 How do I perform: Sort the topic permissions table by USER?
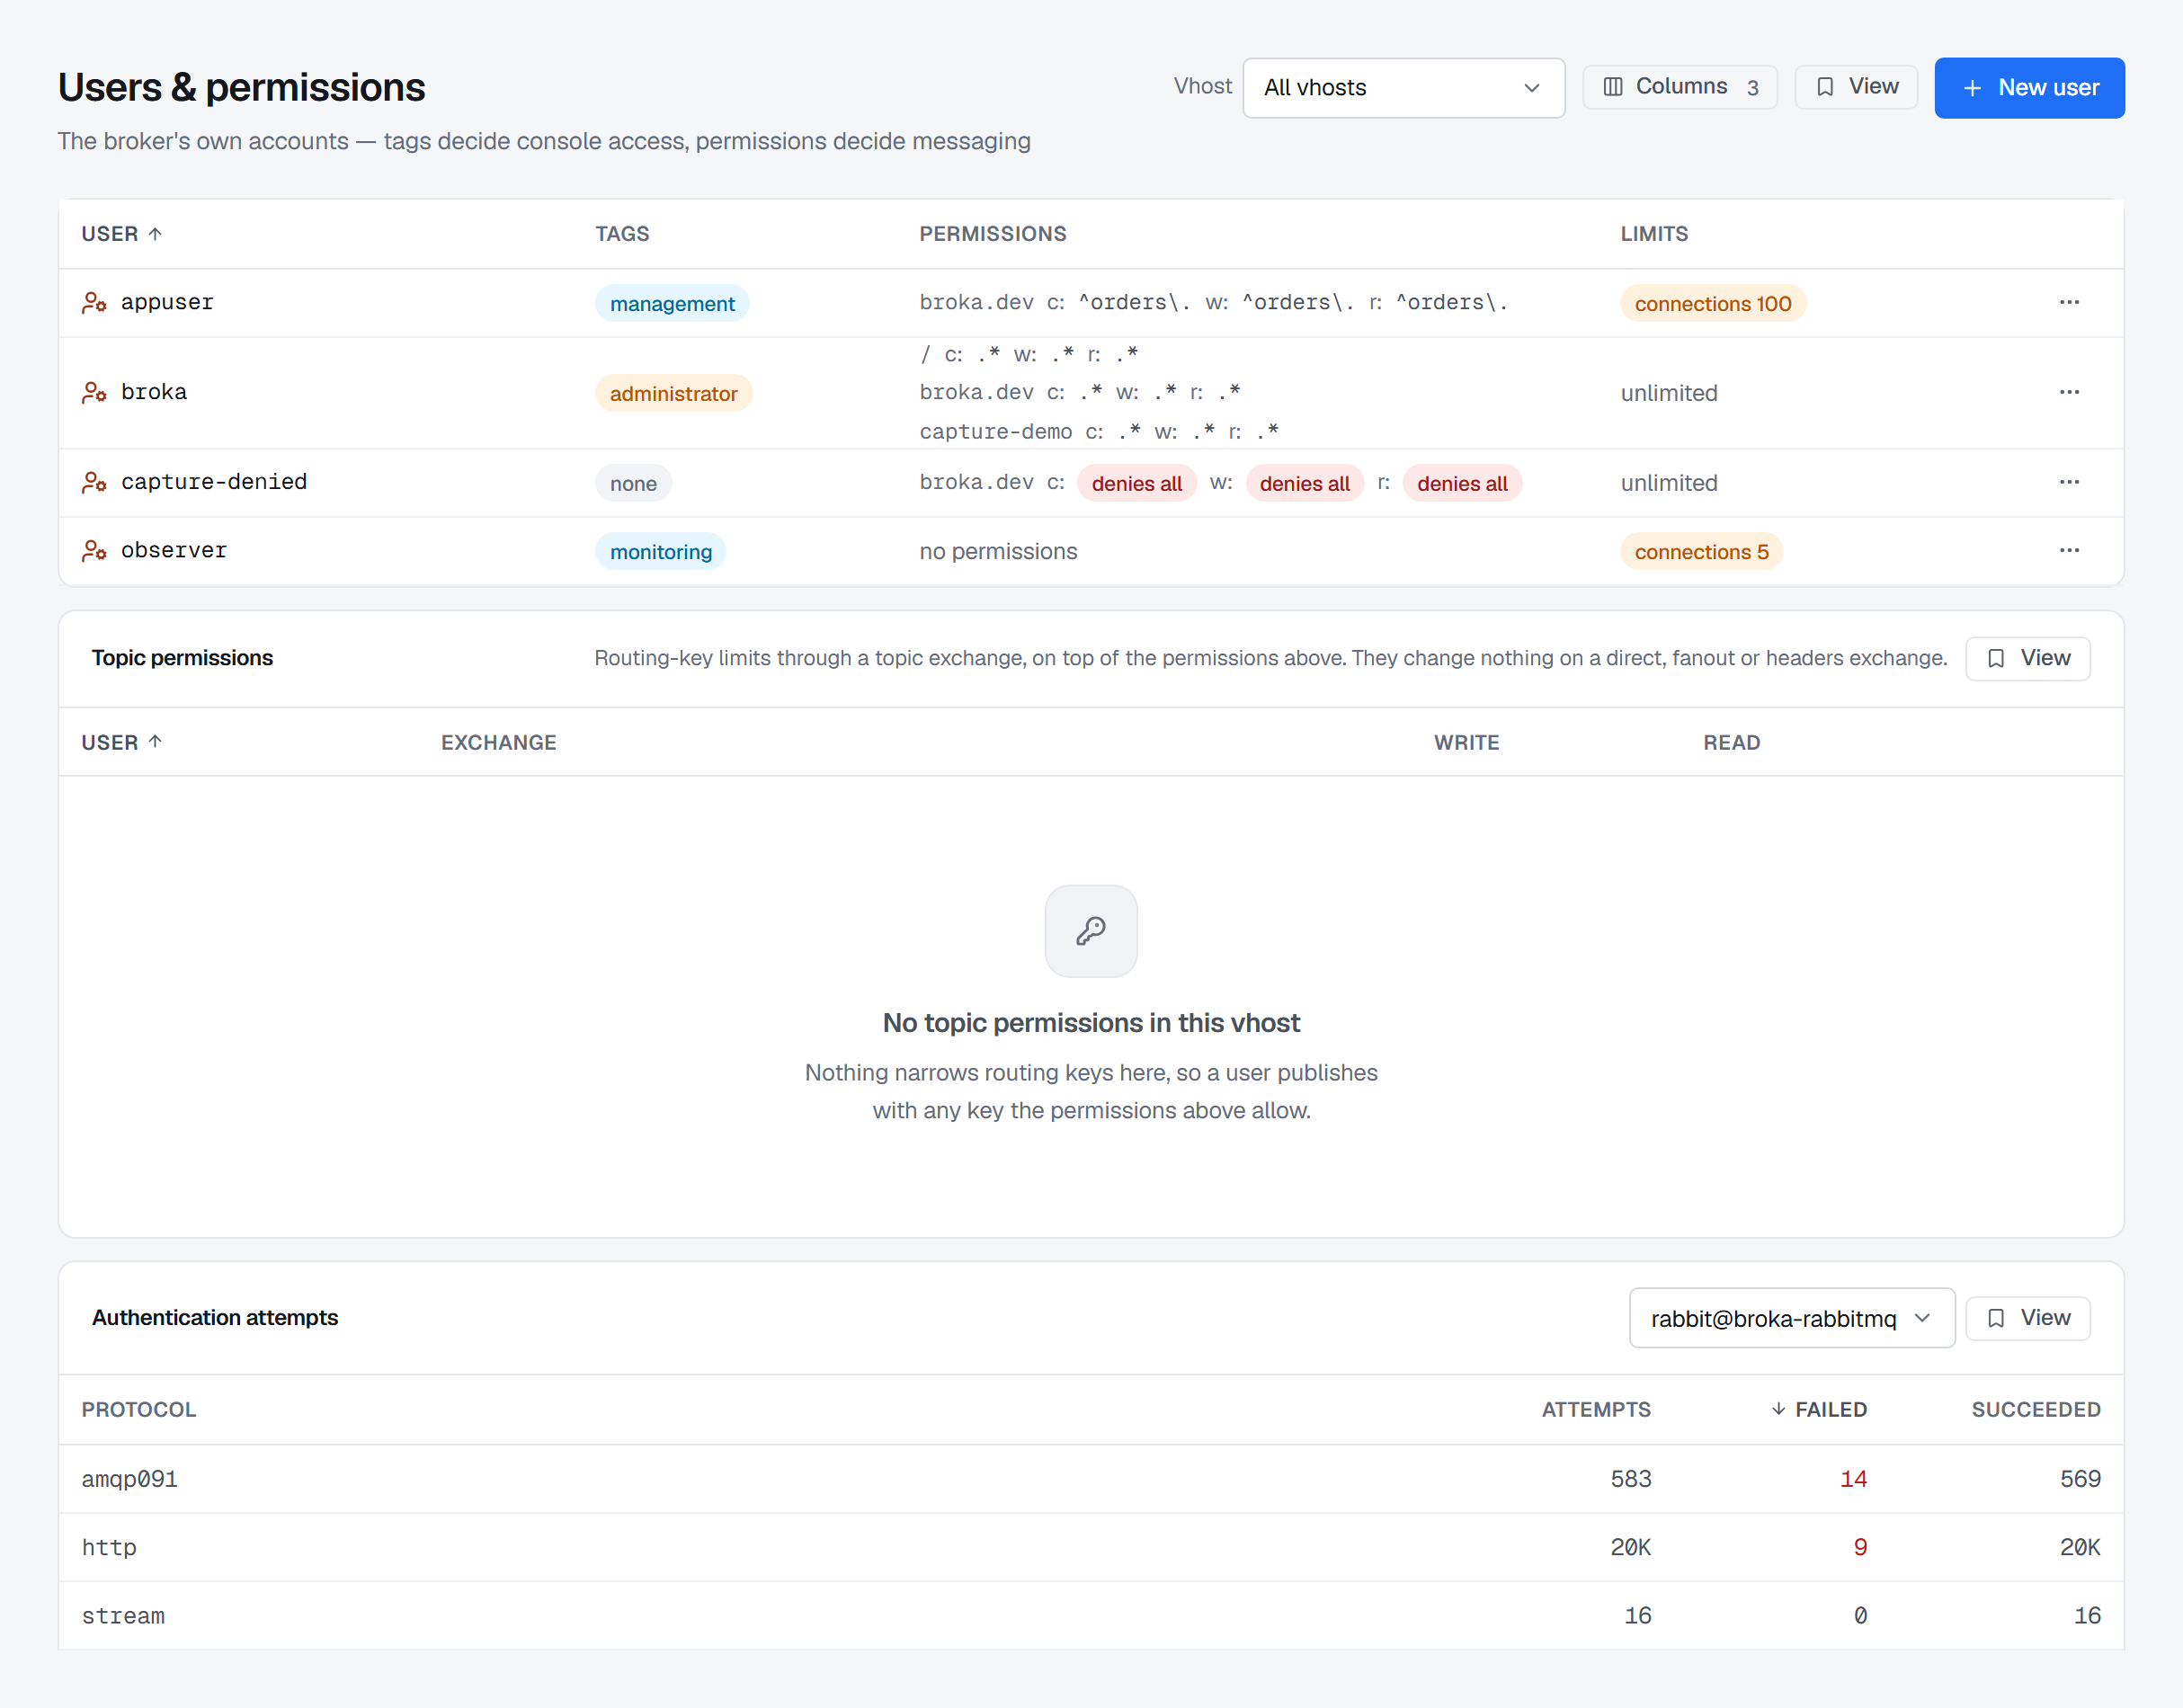point(122,742)
